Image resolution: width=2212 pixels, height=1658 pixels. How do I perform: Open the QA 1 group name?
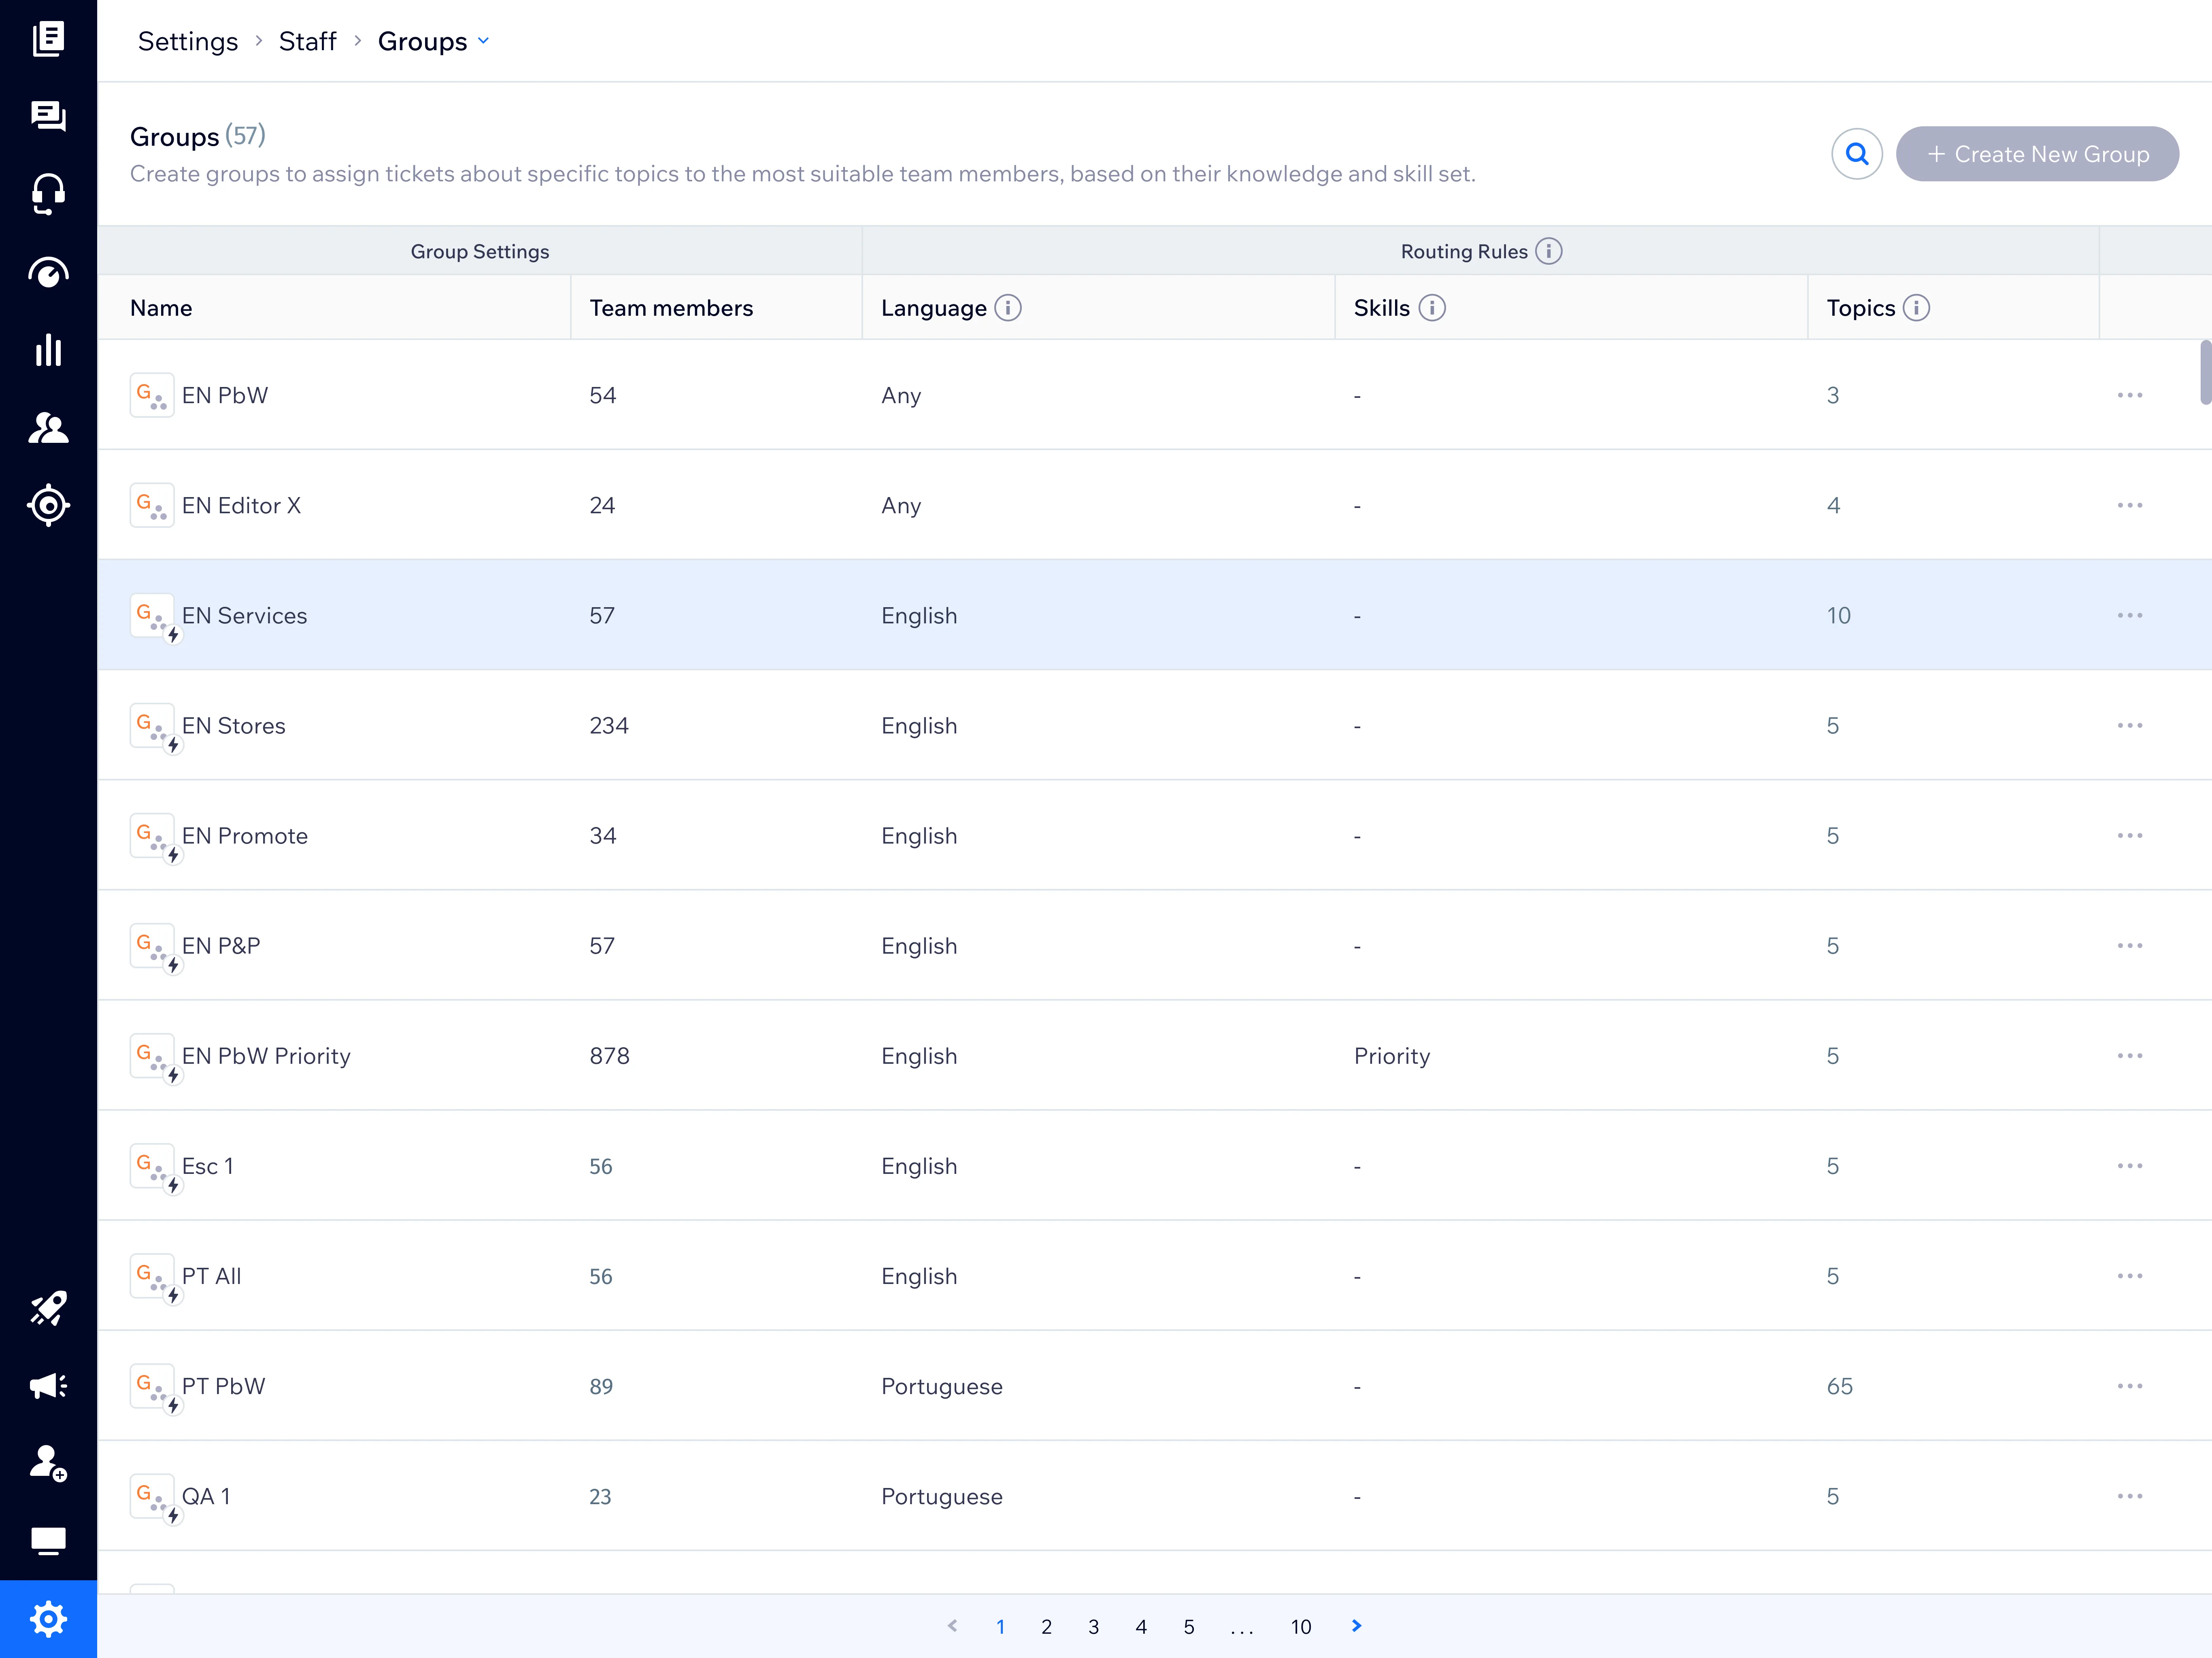(207, 1496)
